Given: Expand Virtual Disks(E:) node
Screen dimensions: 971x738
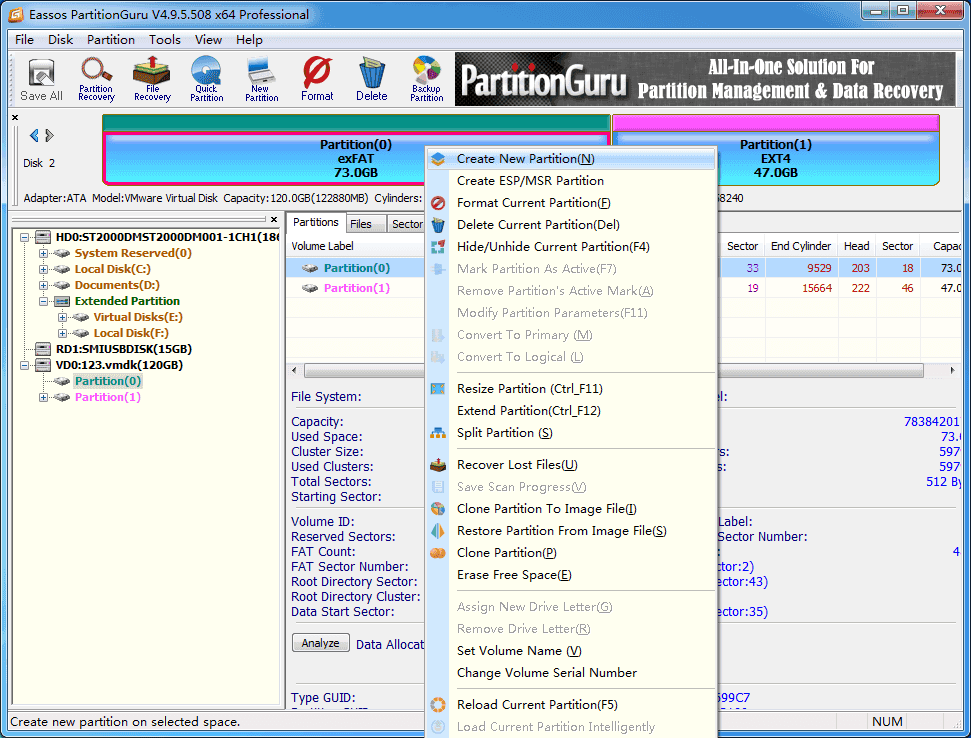Looking at the screenshot, I should (x=63, y=318).
